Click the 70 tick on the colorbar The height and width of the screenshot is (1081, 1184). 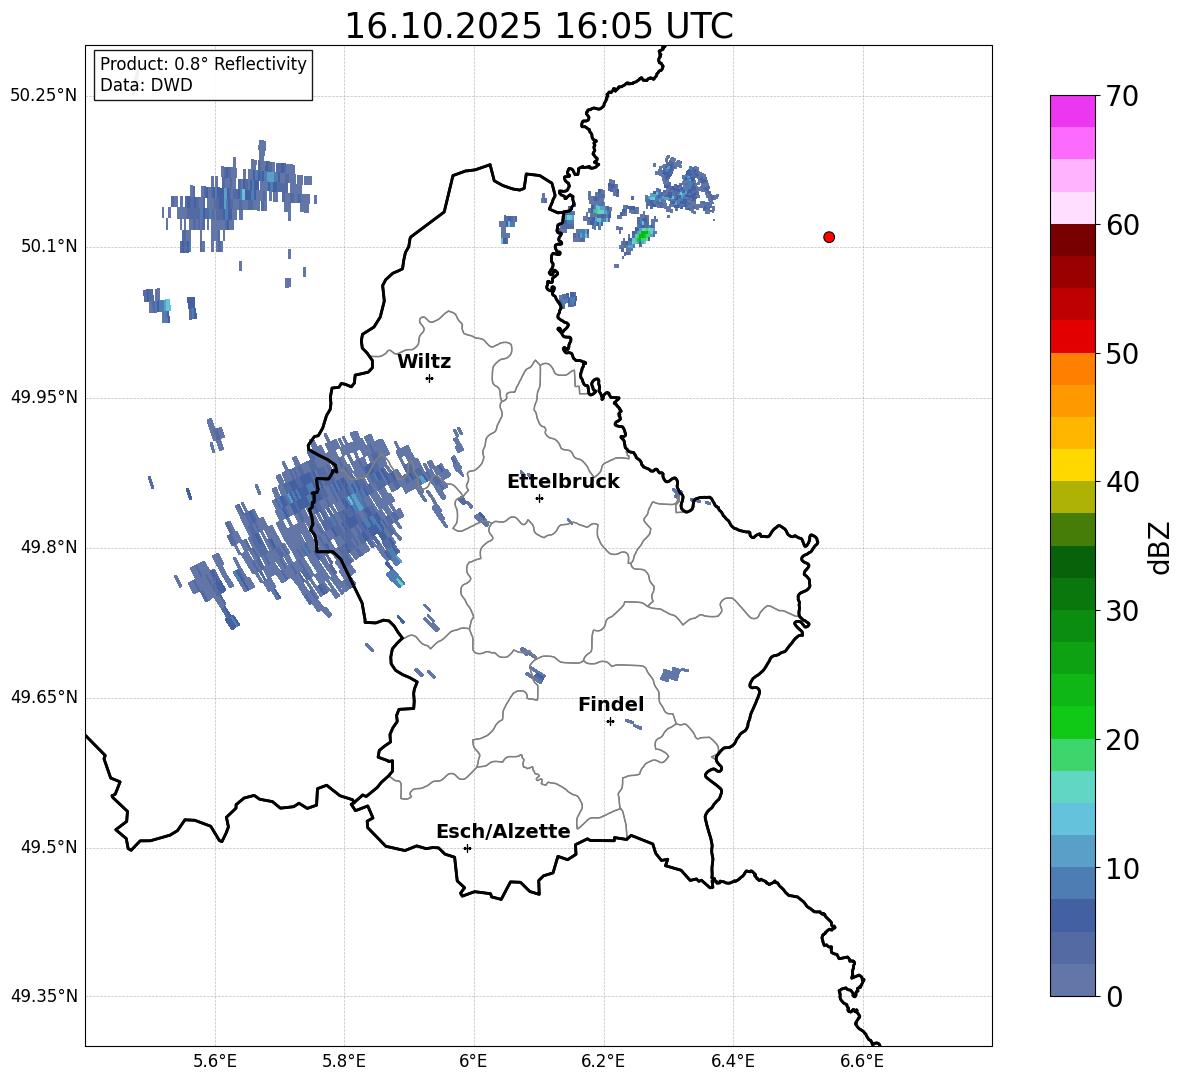[x=1122, y=96]
